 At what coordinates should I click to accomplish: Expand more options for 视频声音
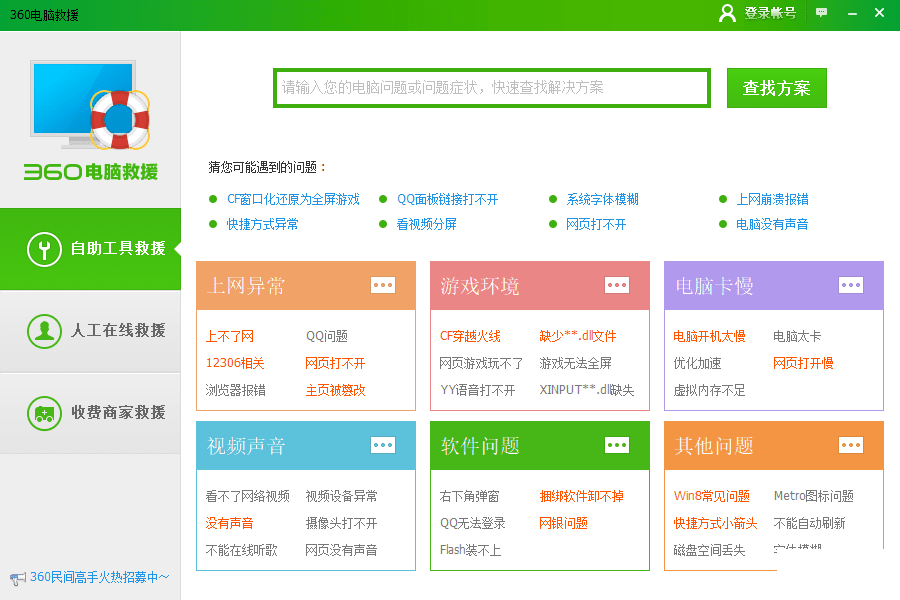[383, 445]
